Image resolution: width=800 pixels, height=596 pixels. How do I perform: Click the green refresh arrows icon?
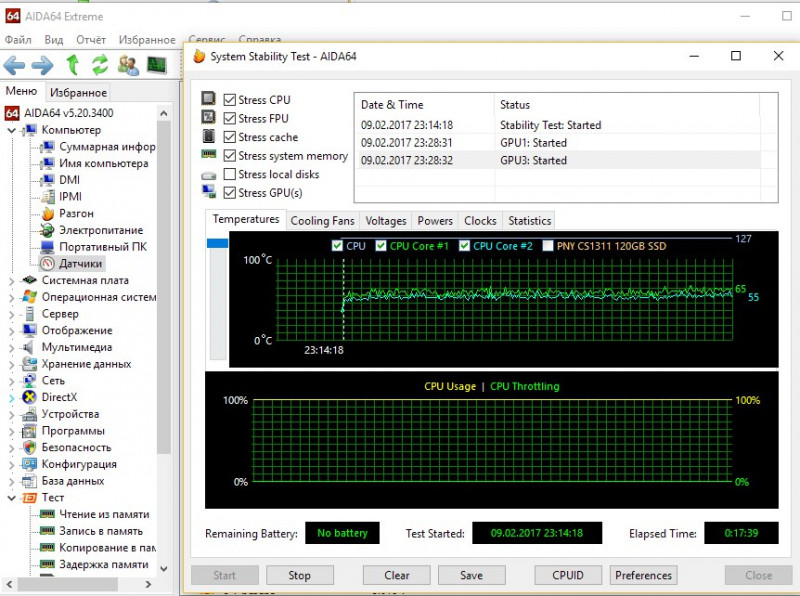click(100, 65)
